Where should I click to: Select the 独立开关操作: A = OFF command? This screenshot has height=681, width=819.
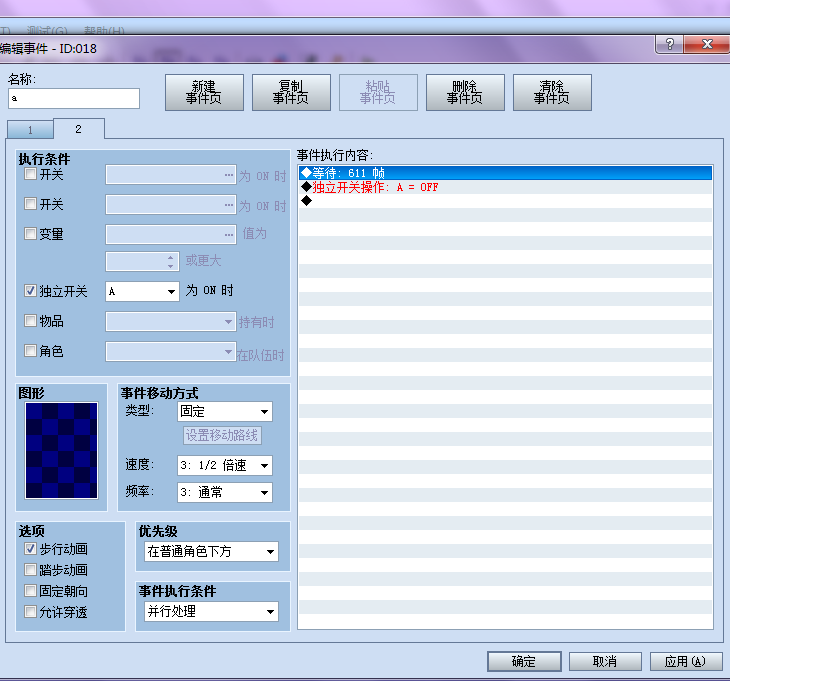pyautogui.click(x=505, y=187)
